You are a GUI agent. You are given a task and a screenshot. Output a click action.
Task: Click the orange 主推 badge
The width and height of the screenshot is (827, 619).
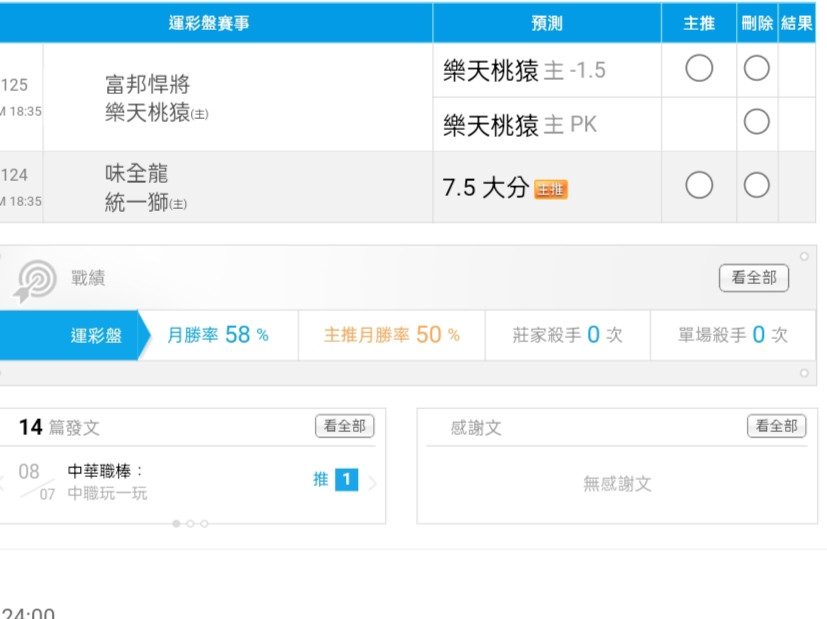(x=551, y=189)
